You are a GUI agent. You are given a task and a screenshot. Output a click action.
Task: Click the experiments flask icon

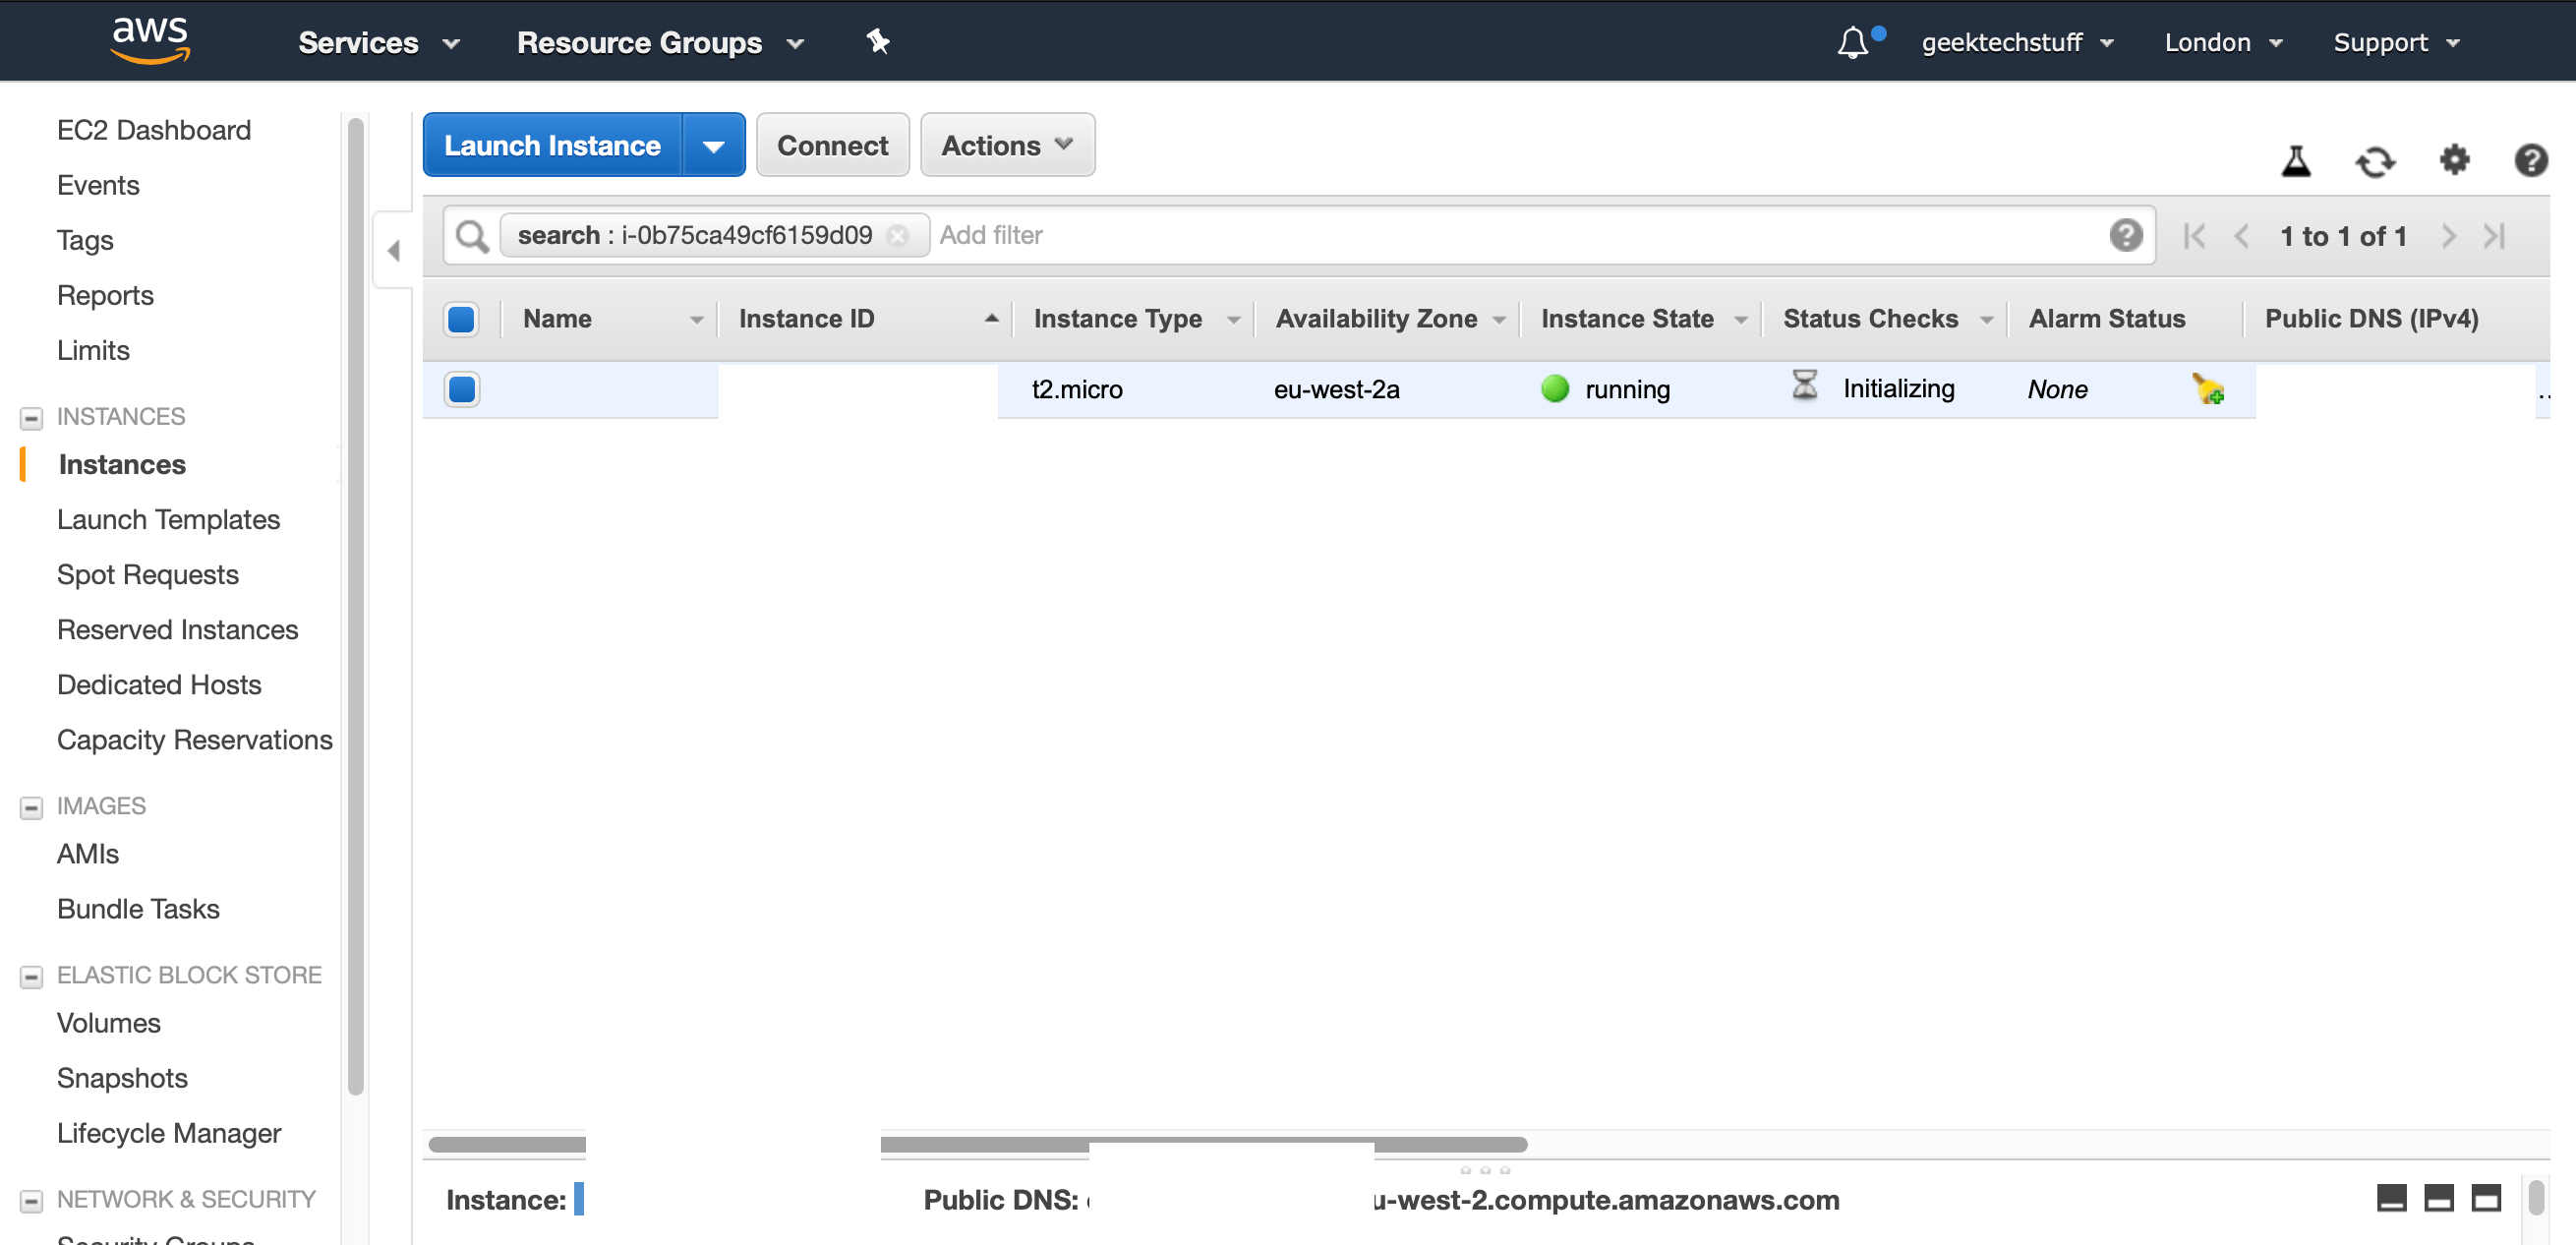[x=2296, y=161]
